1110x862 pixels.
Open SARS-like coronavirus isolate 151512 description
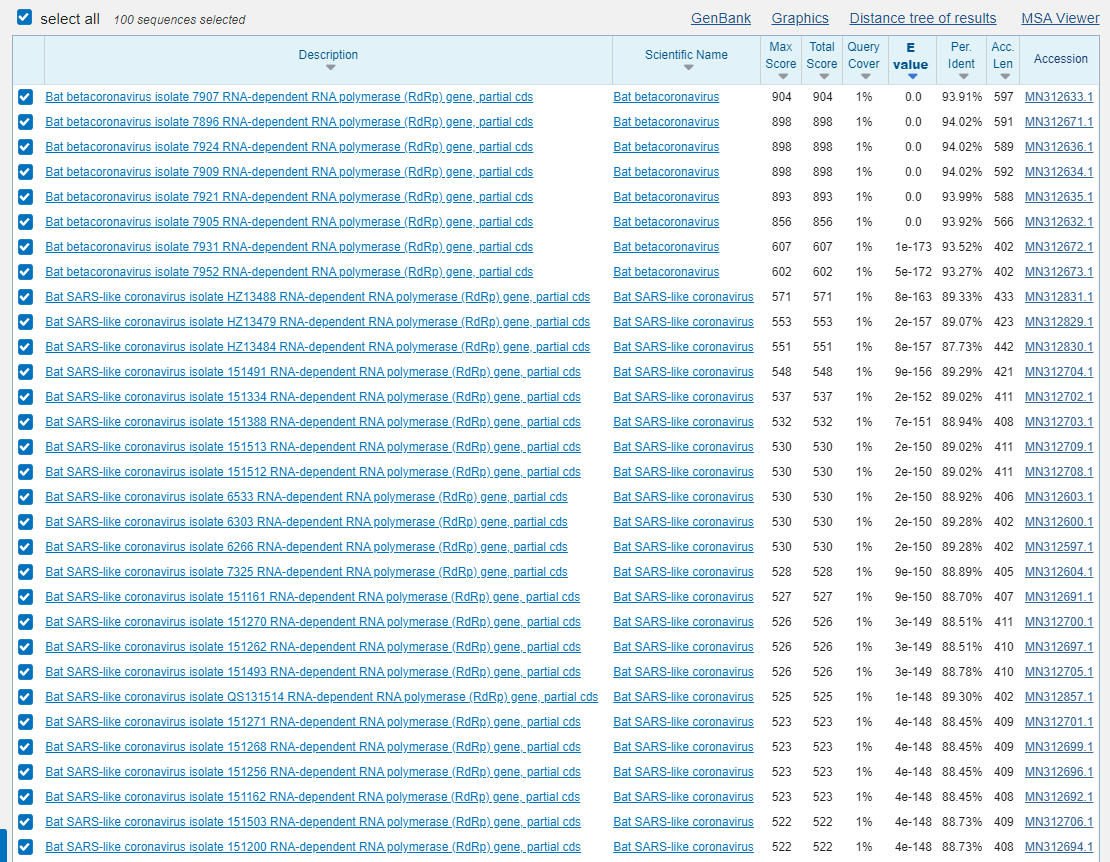click(x=313, y=472)
